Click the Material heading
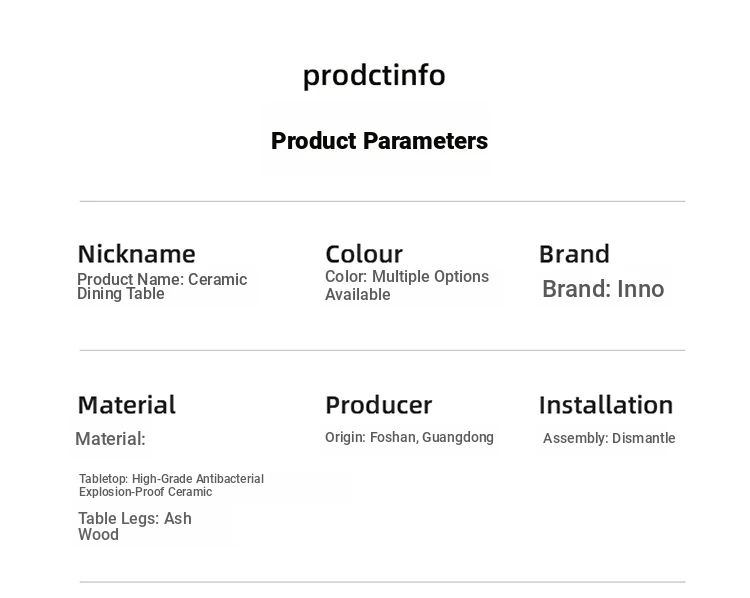The image size is (750, 598). tap(127, 405)
